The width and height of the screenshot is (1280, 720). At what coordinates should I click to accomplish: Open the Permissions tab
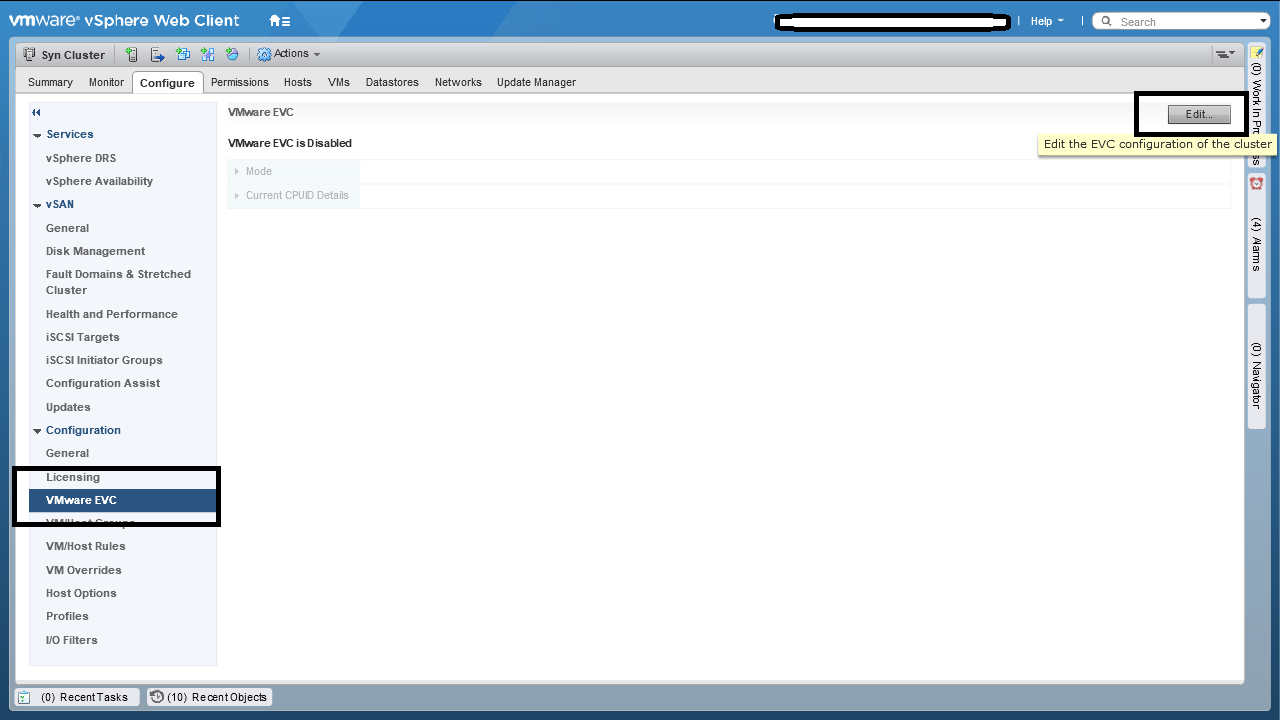[x=240, y=82]
